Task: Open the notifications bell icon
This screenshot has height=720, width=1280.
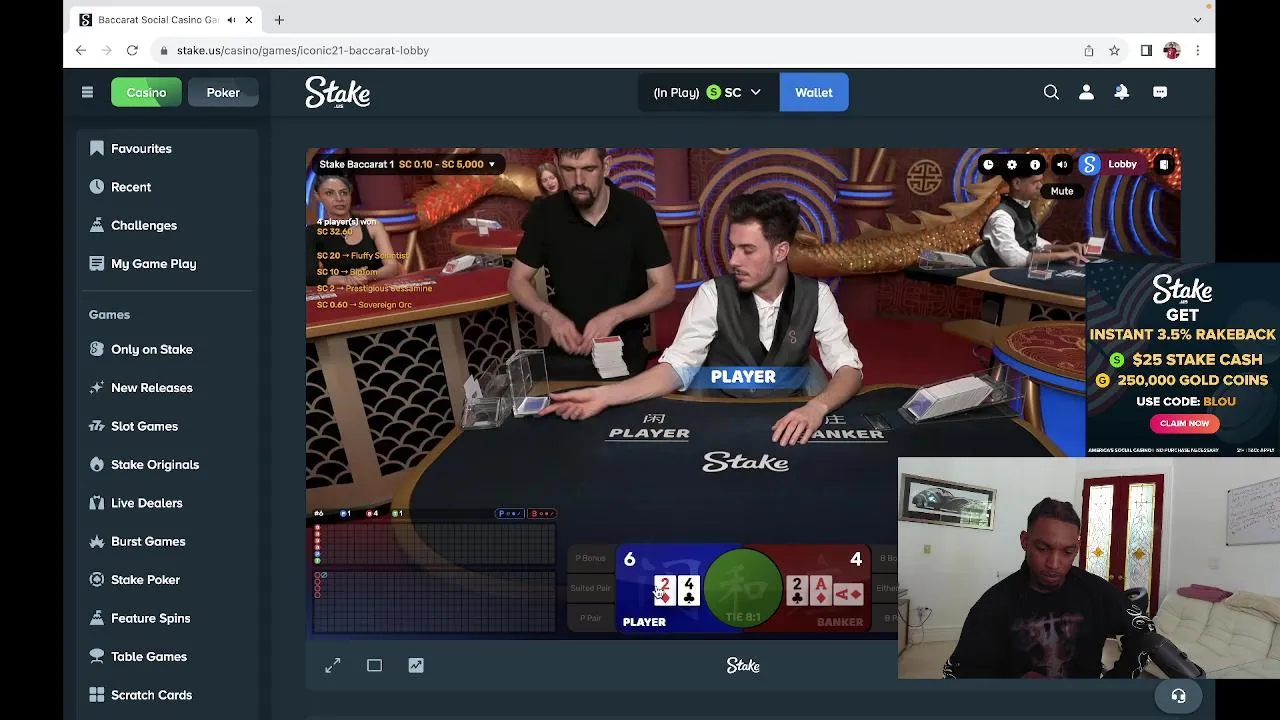Action: coord(1122,92)
